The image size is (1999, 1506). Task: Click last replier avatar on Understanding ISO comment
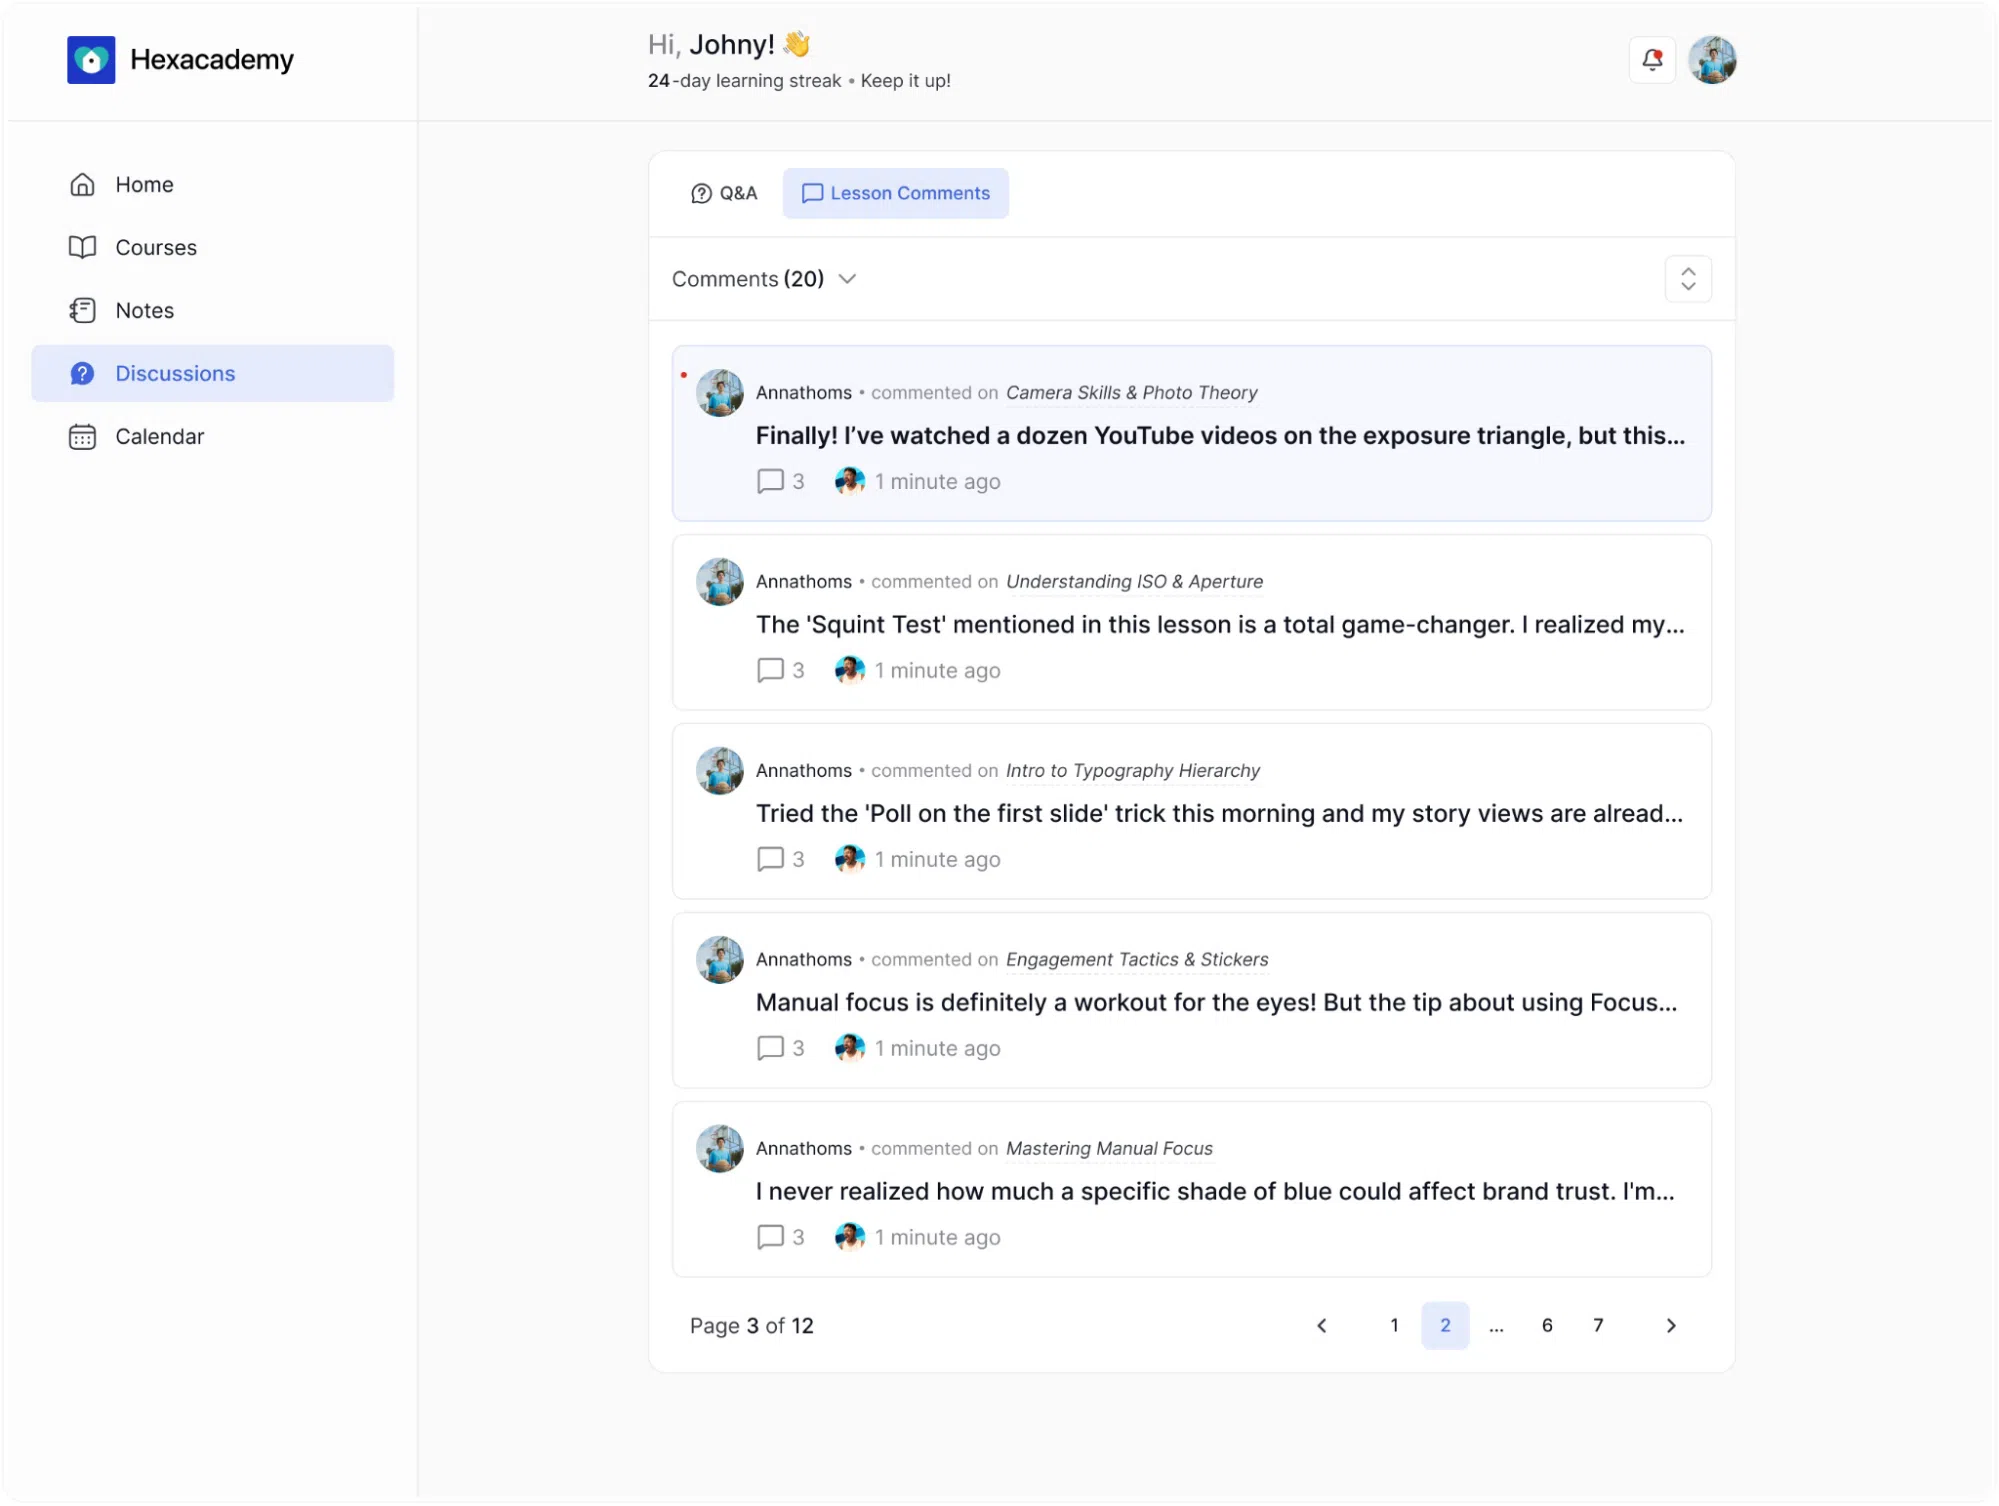[850, 671]
